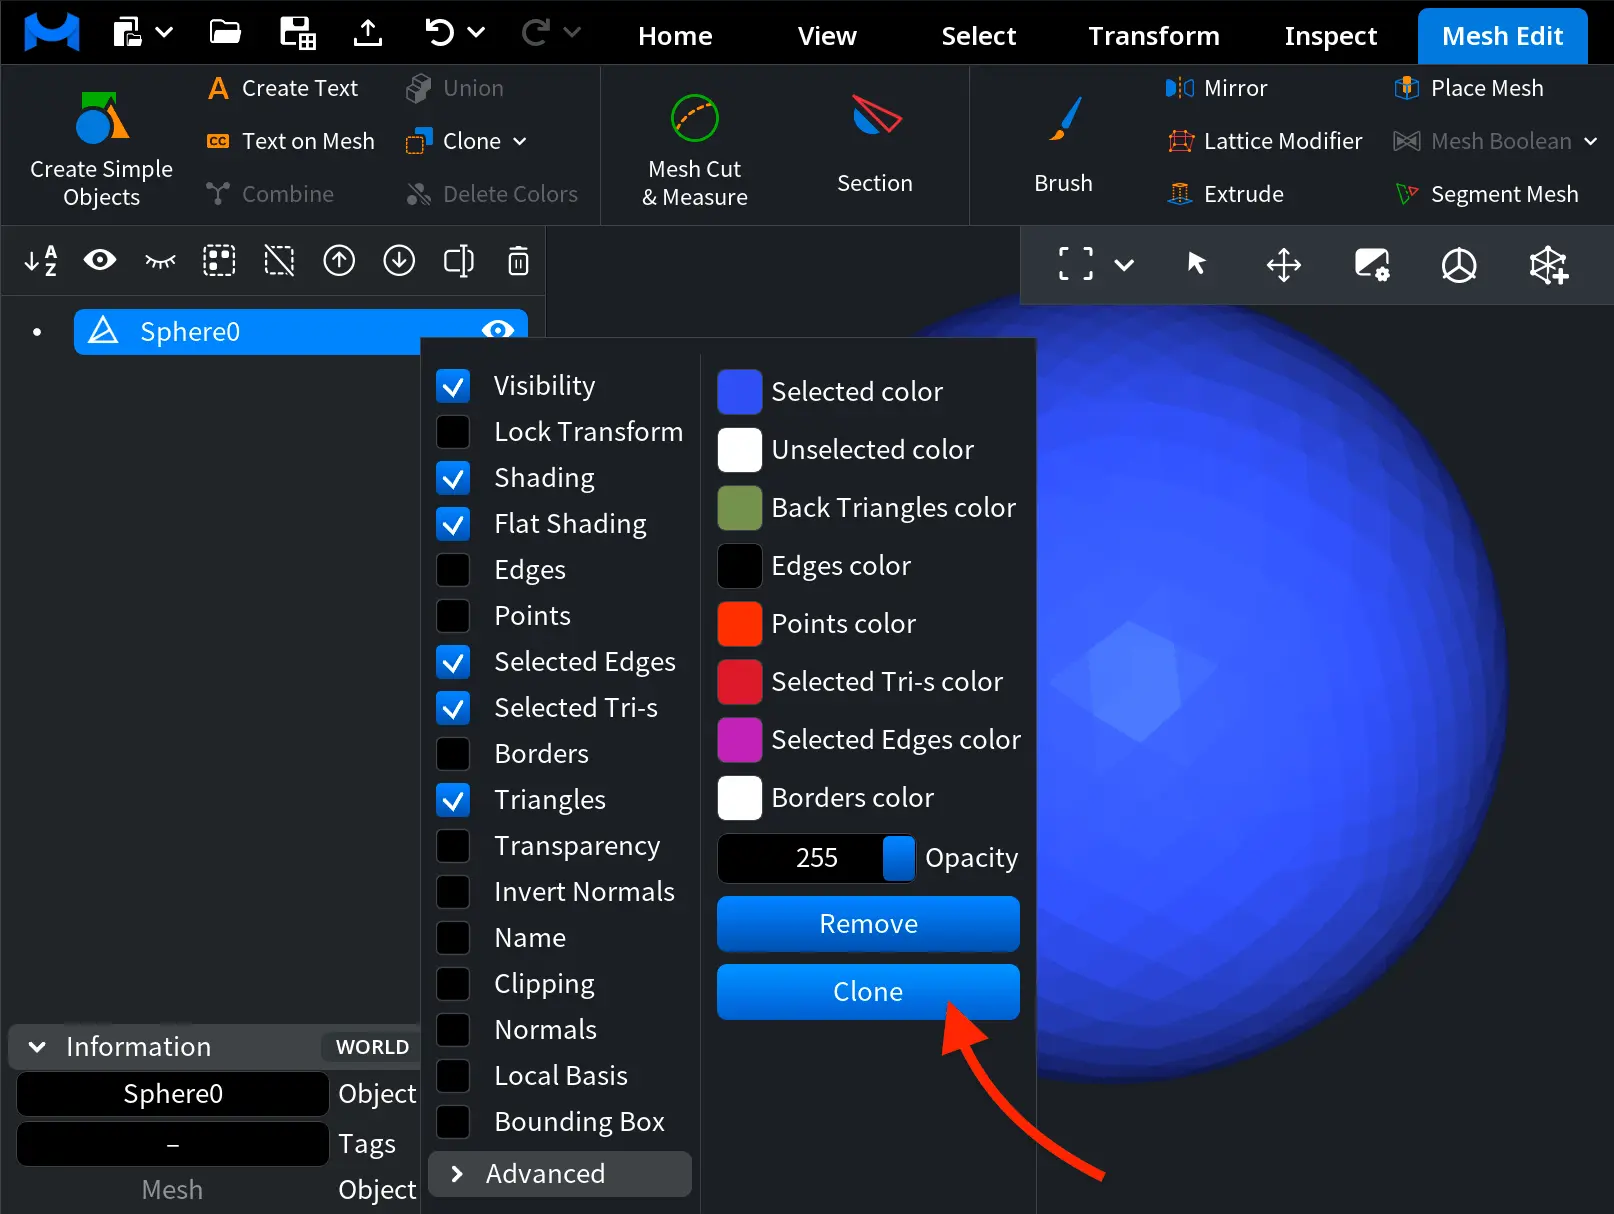The height and width of the screenshot is (1214, 1614).
Task: Click the delete trash icon in scene toolbar
Action: tap(518, 262)
